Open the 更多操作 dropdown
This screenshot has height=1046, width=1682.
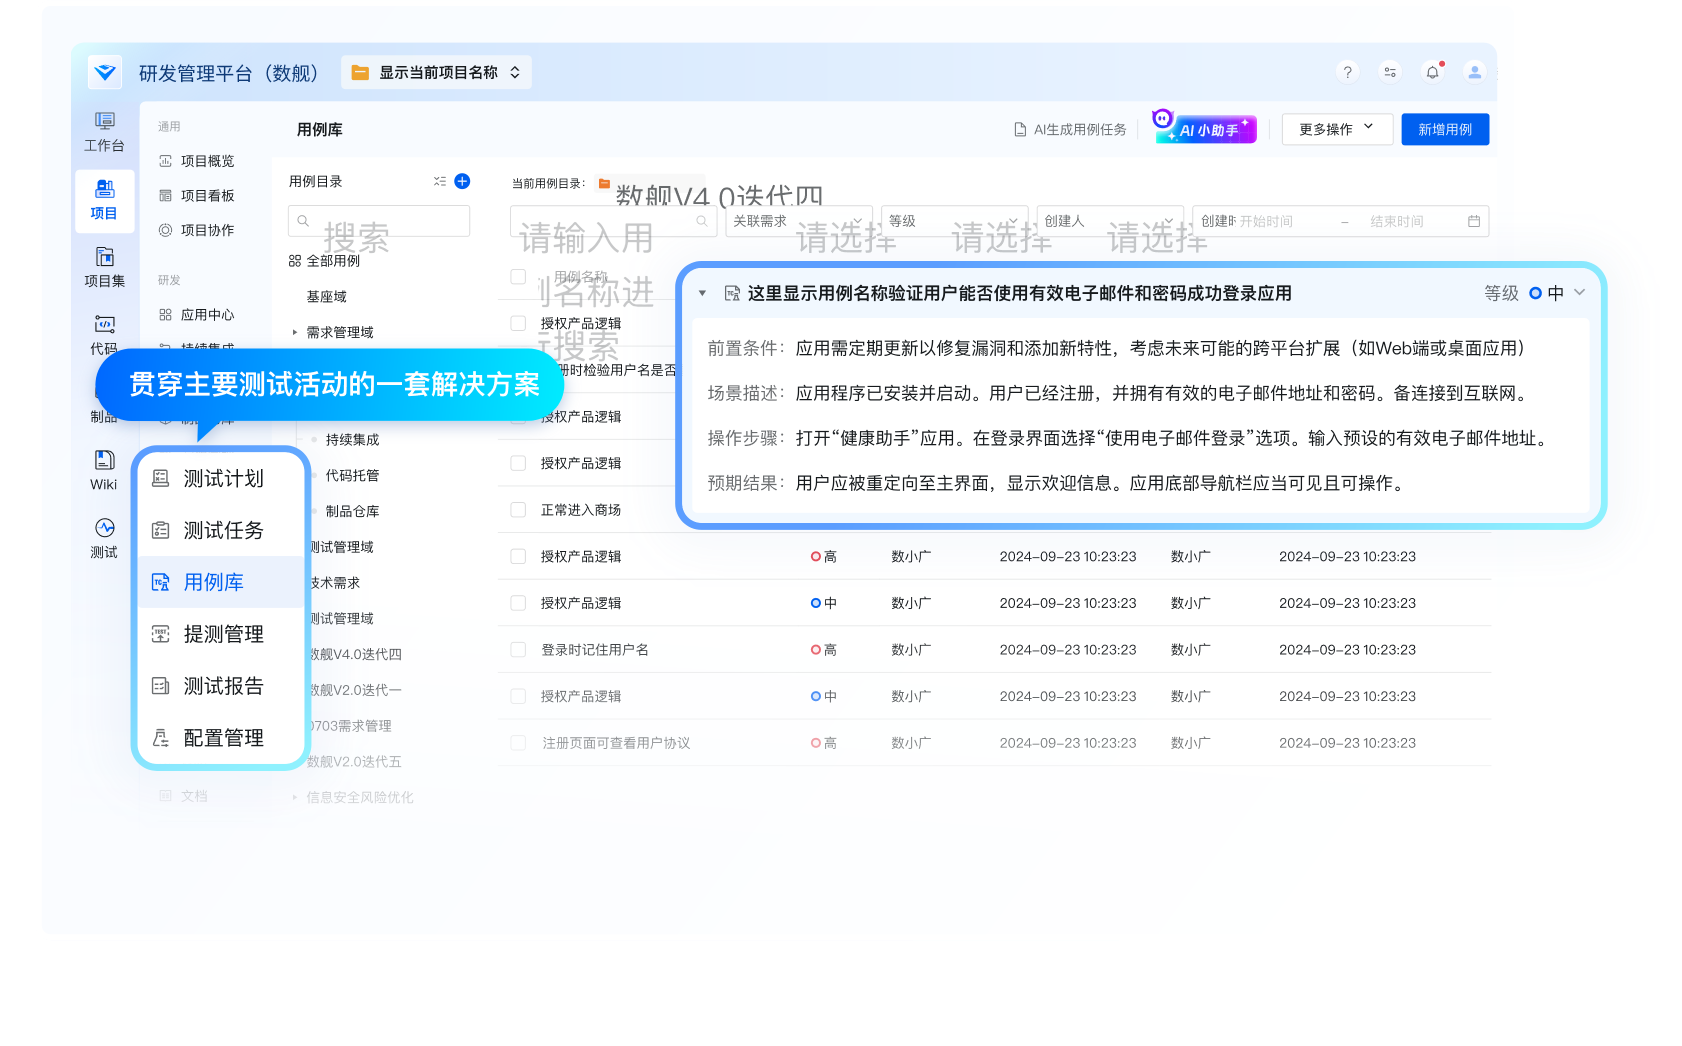(x=1336, y=129)
